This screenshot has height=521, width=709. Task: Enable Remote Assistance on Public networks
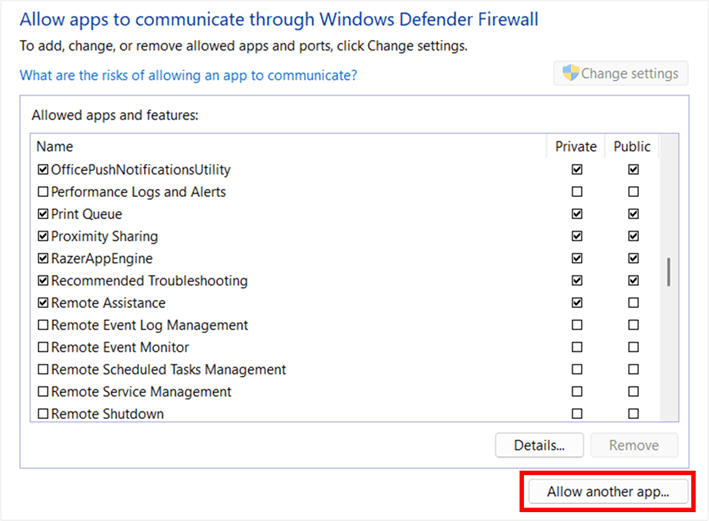point(633,303)
